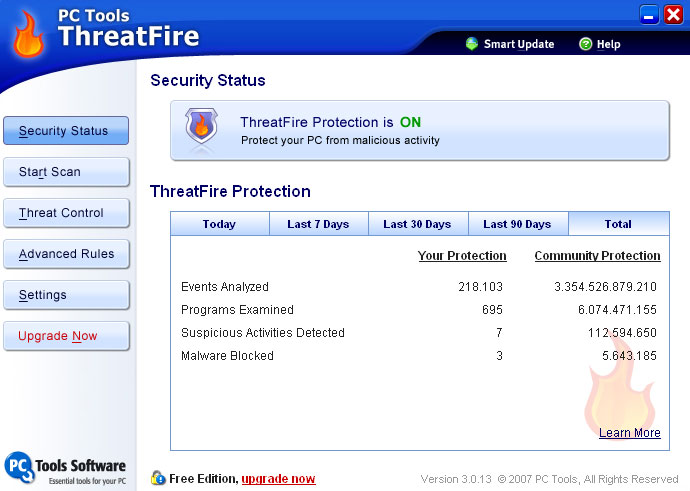
Task: Close the ThreatFire window
Action: point(673,14)
